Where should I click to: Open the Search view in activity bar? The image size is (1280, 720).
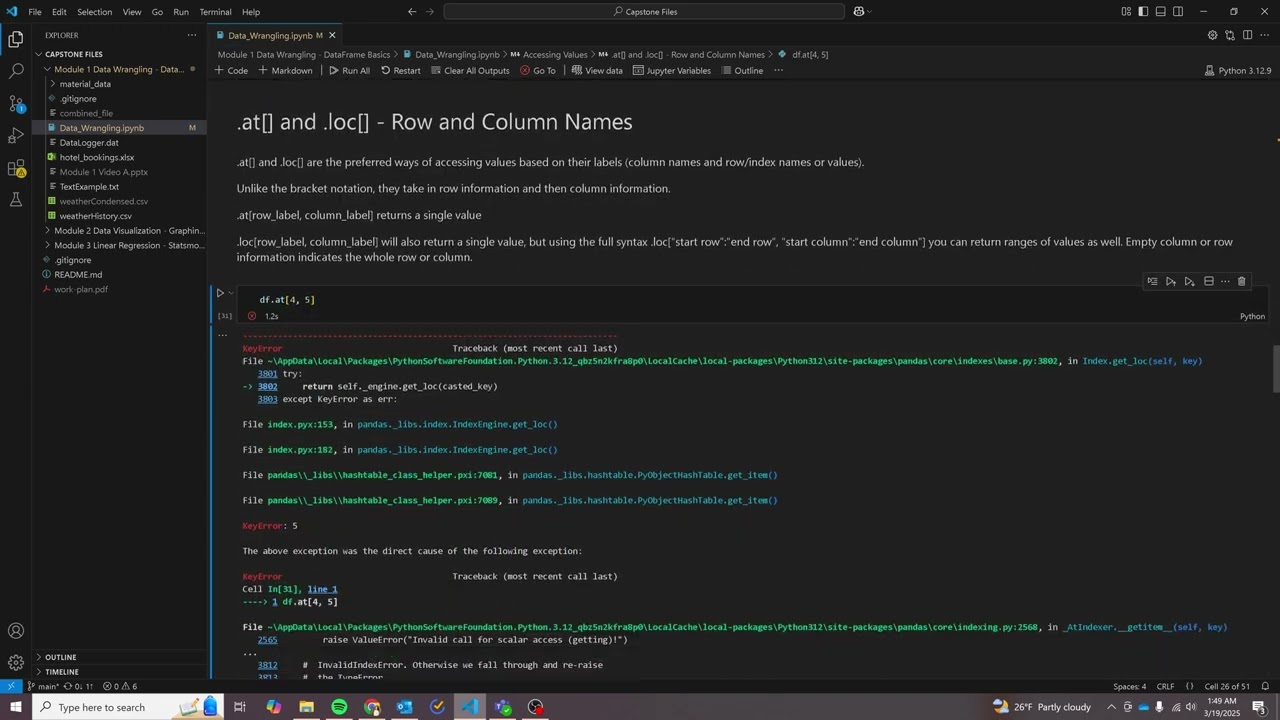point(16,72)
